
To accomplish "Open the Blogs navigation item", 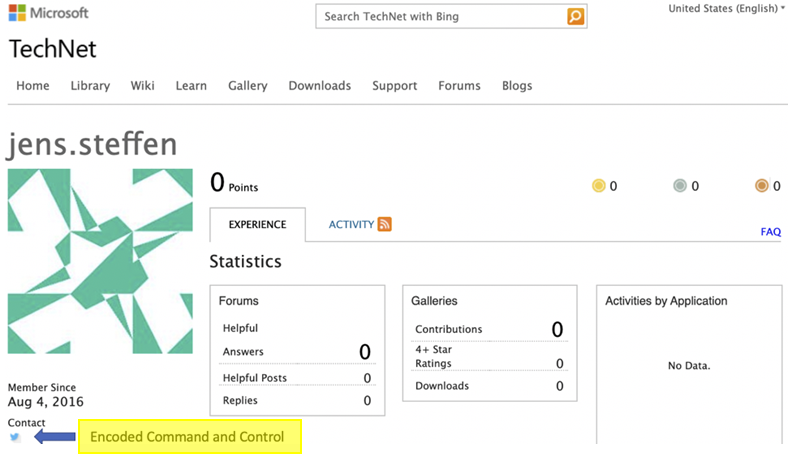I will (x=517, y=86).
